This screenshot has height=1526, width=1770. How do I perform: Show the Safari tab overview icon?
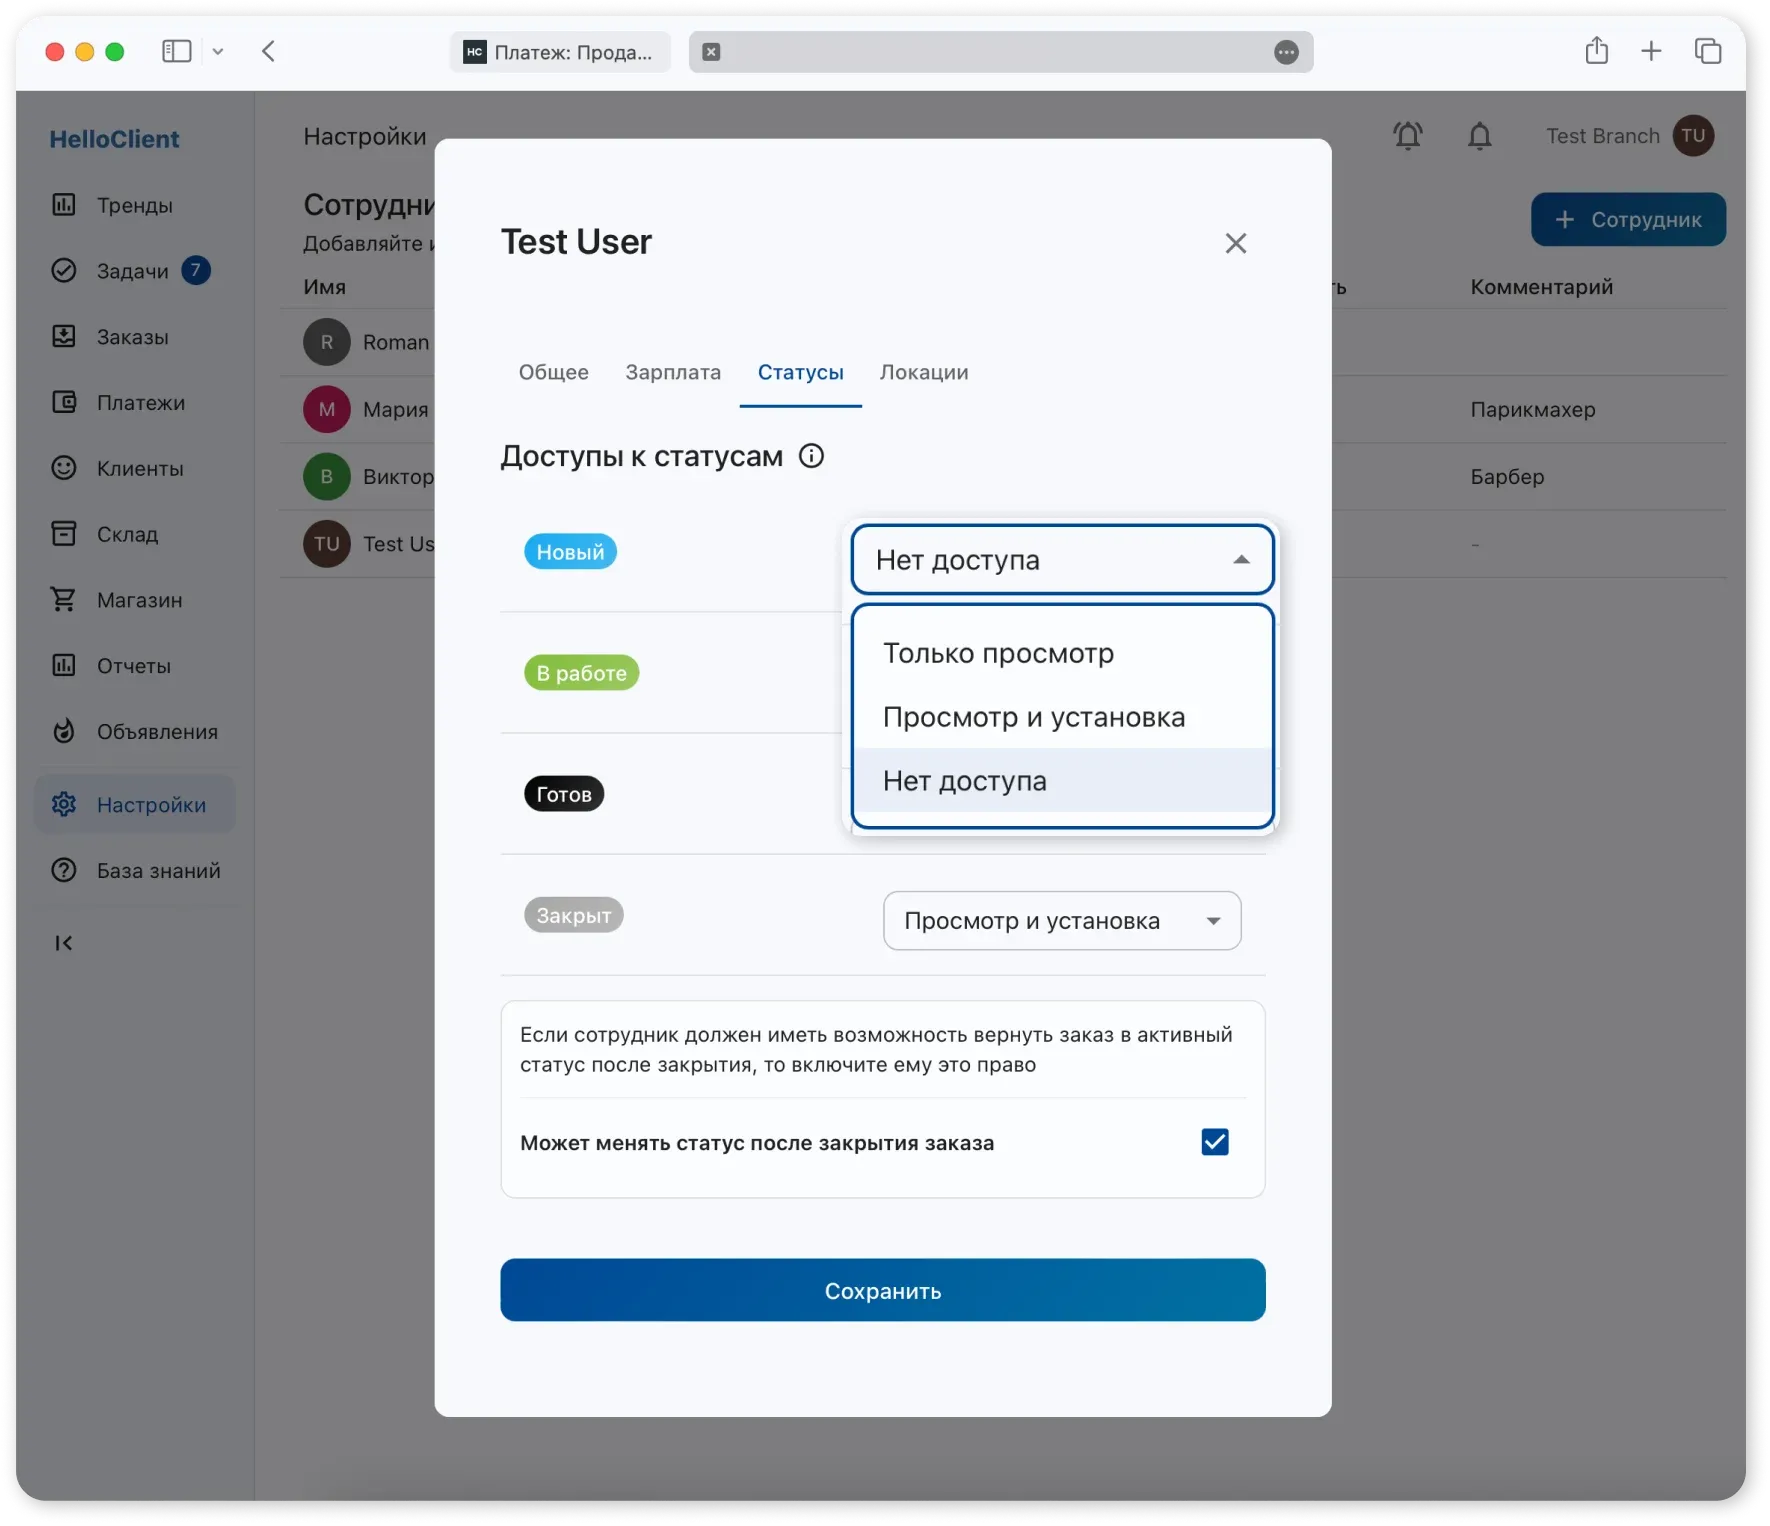[x=1707, y=51]
